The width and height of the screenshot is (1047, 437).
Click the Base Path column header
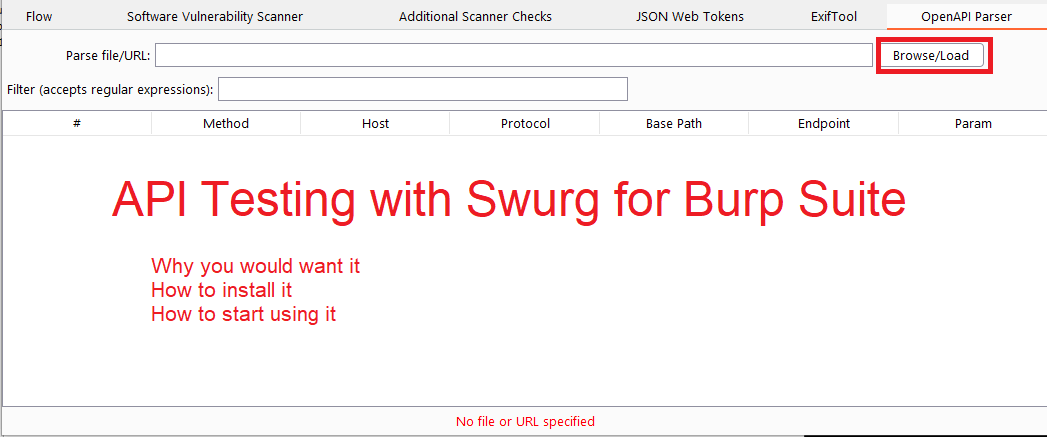(x=674, y=123)
